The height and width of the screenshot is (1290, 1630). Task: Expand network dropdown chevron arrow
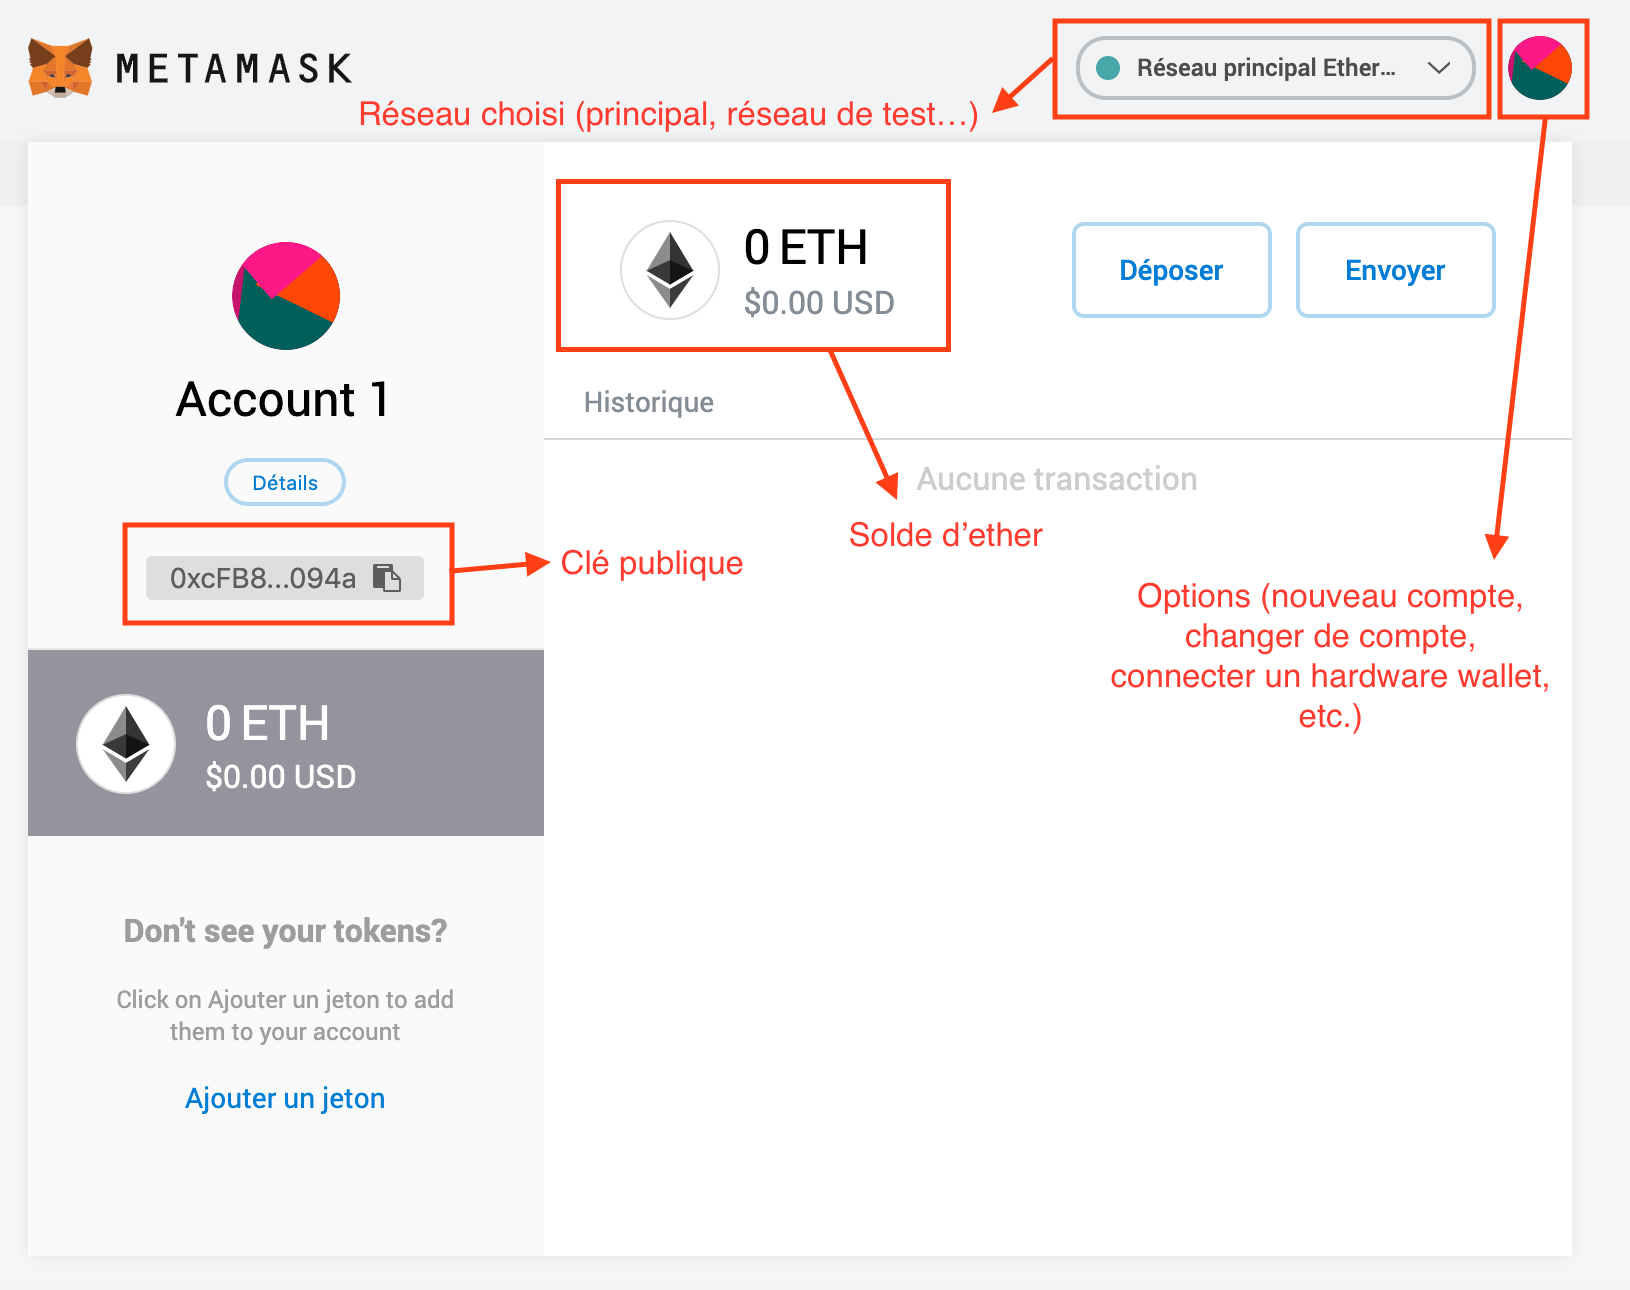[x=1439, y=68]
